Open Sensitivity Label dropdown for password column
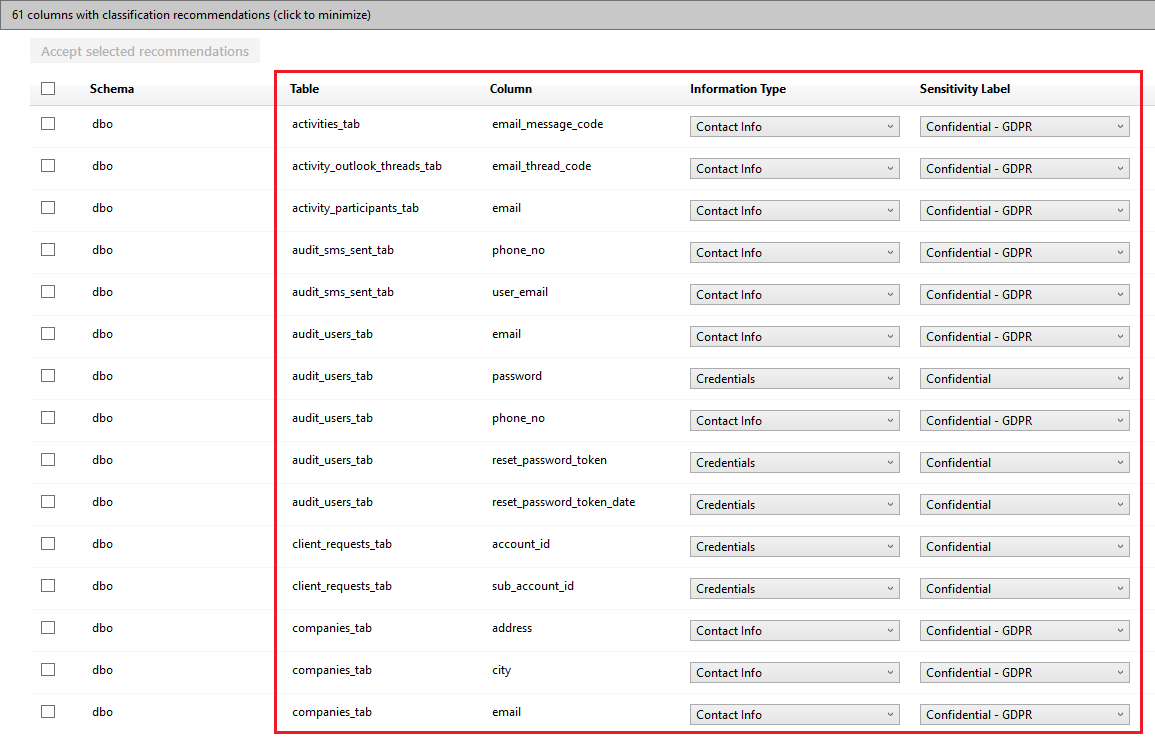Screen dimensions: 1155x737 pos(1024,379)
